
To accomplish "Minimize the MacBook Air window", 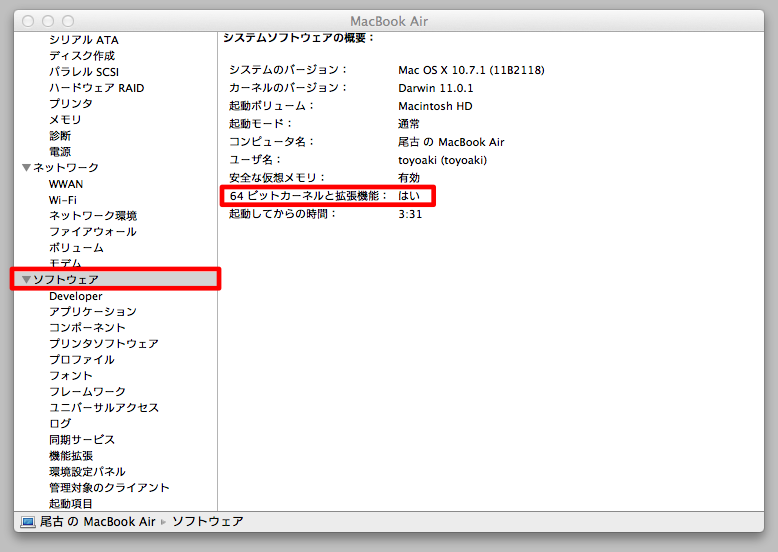I will pyautogui.click(x=48, y=21).
